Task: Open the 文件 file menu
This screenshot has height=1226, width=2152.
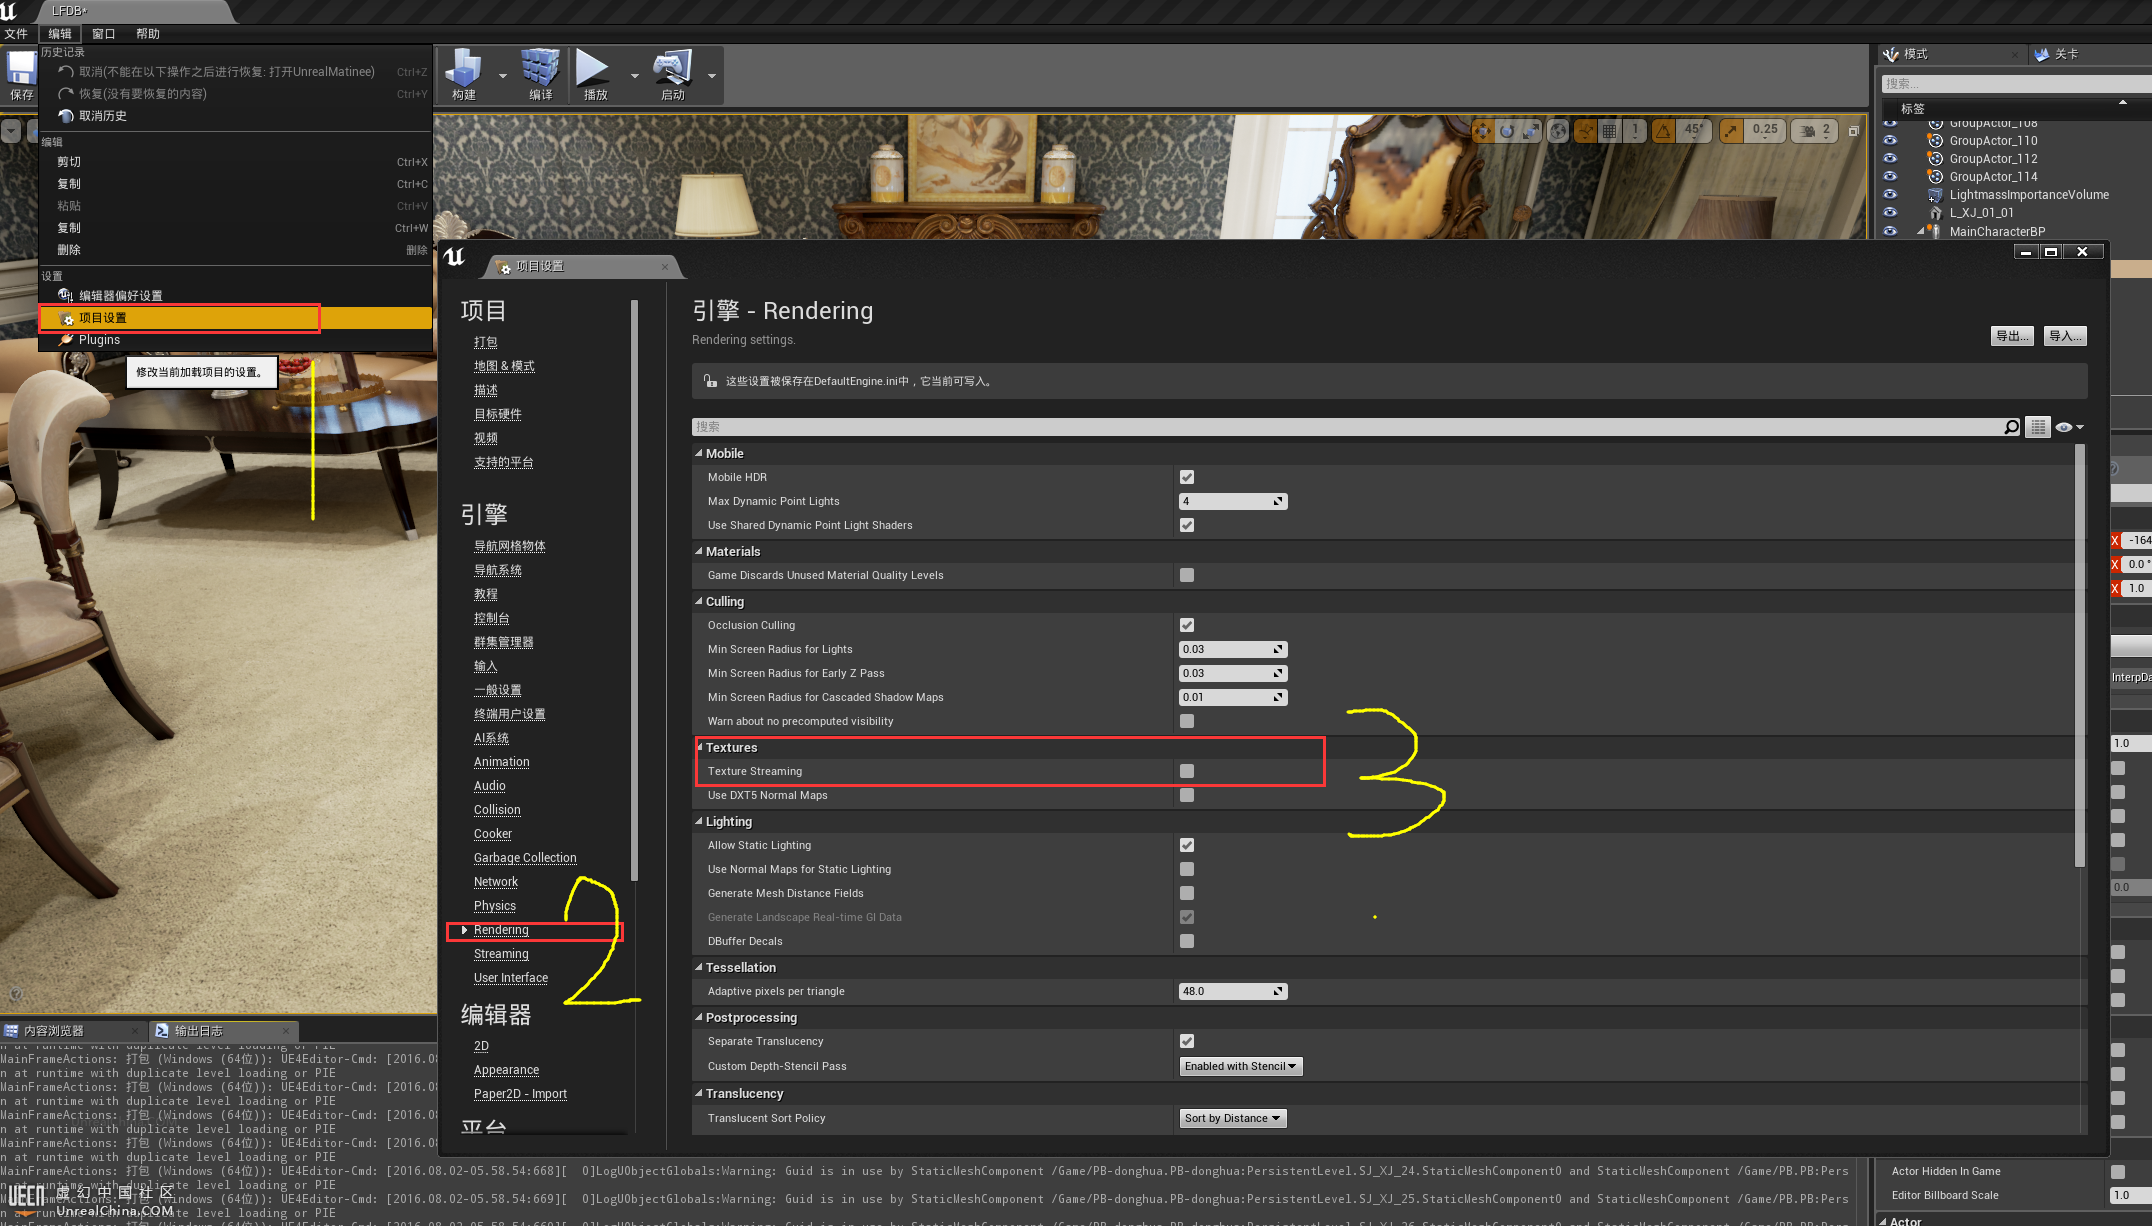Action: tap(16, 34)
